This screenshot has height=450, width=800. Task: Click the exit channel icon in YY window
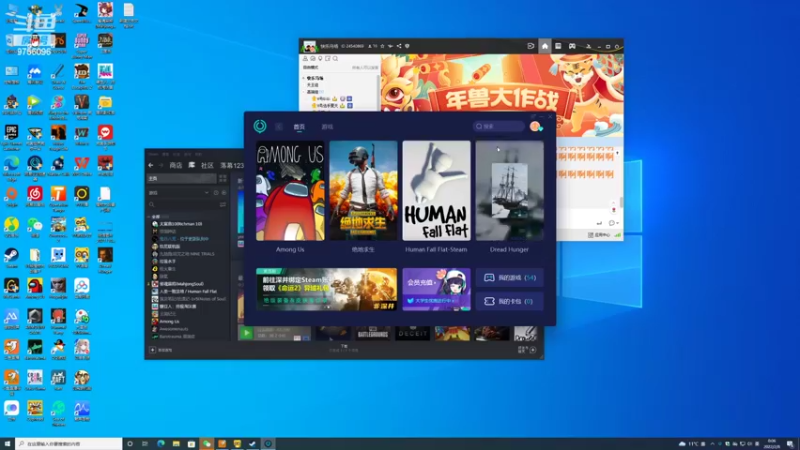531,46
